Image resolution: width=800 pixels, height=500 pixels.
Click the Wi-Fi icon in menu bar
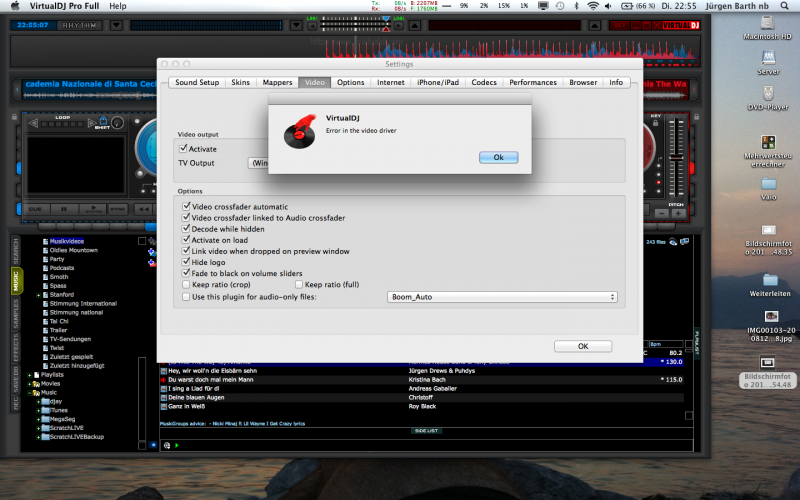(x=592, y=6)
